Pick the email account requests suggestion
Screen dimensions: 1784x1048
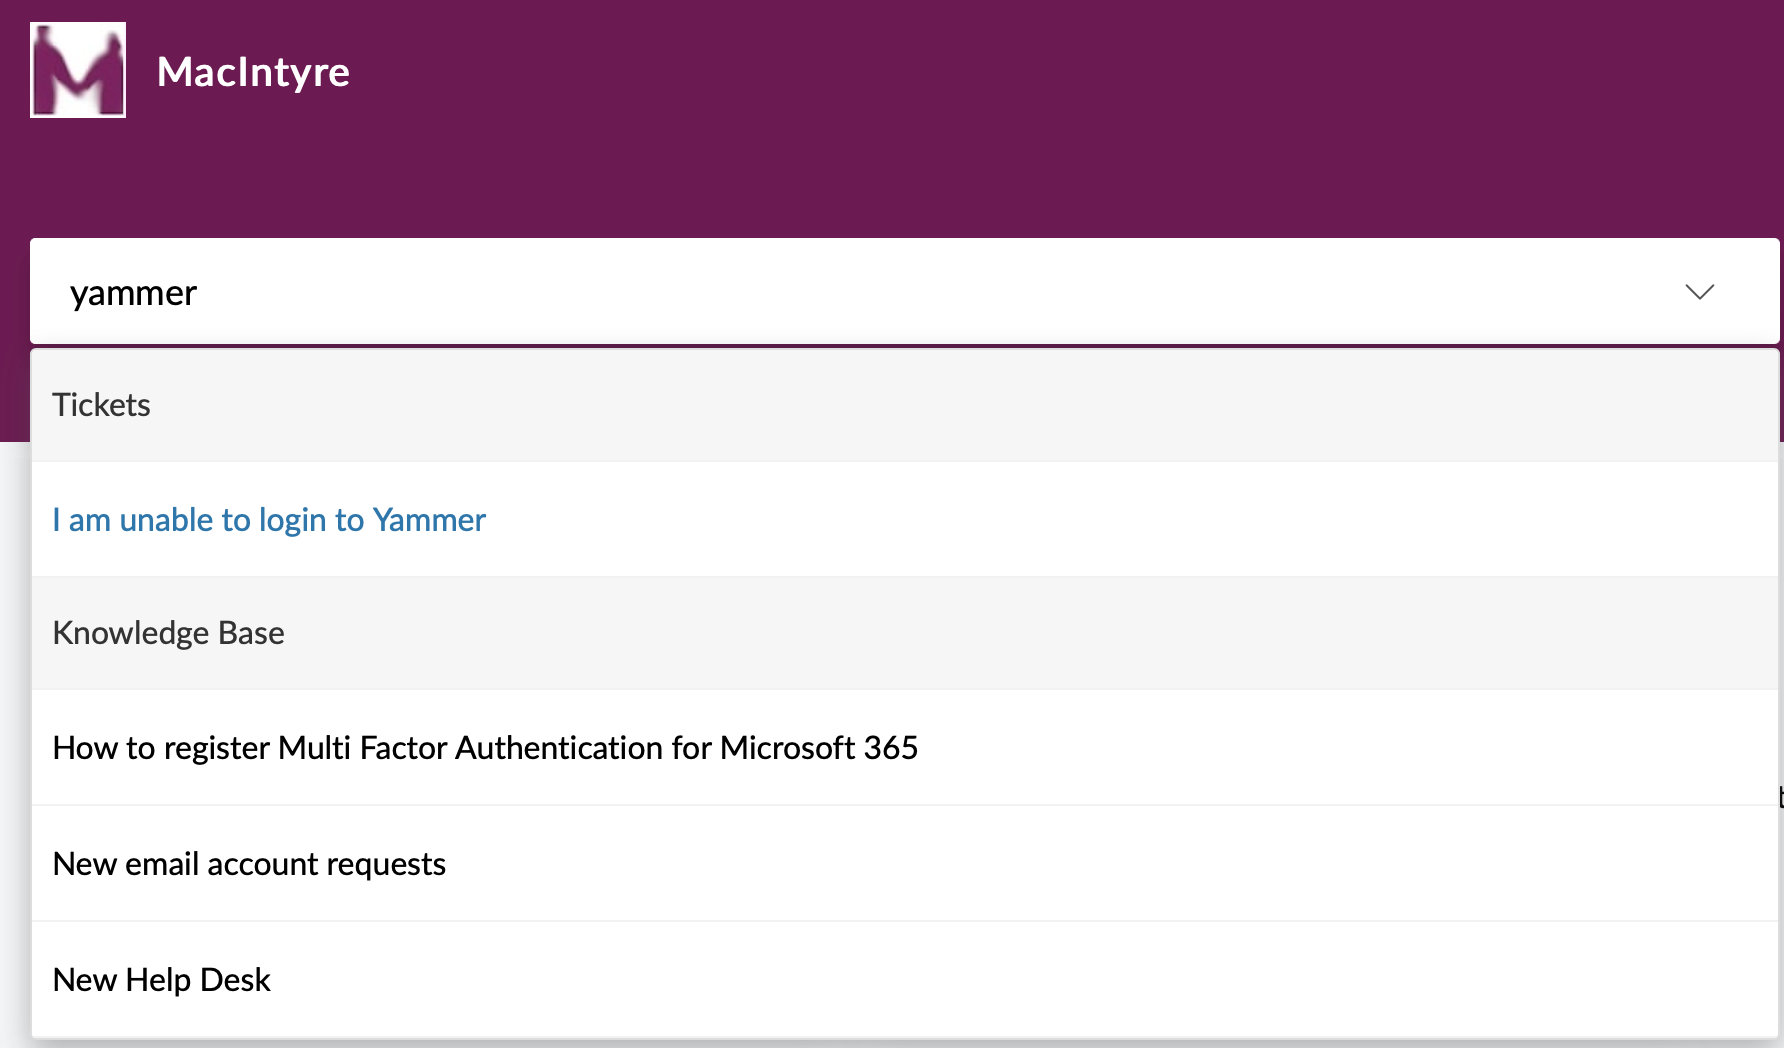point(249,864)
